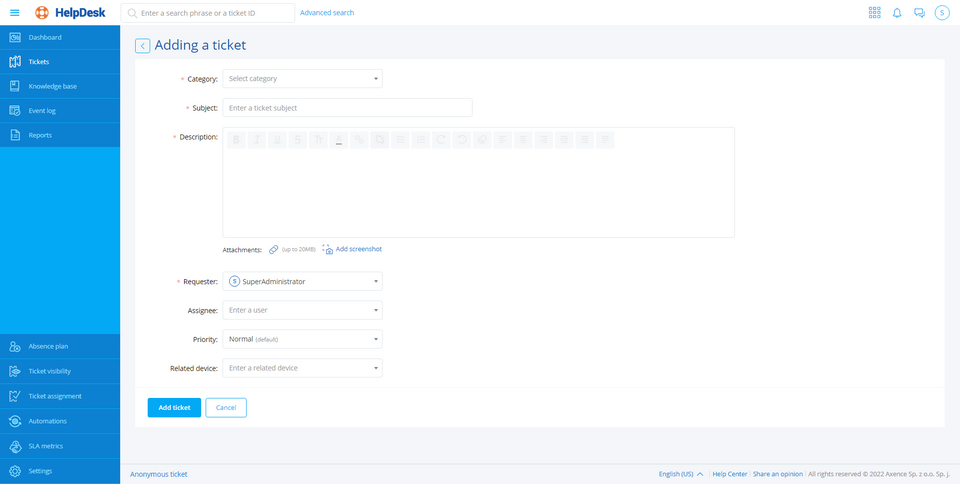The width and height of the screenshot is (960, 484).
Task: Expand the Category dropdown
Action: [x=302, y=79]
